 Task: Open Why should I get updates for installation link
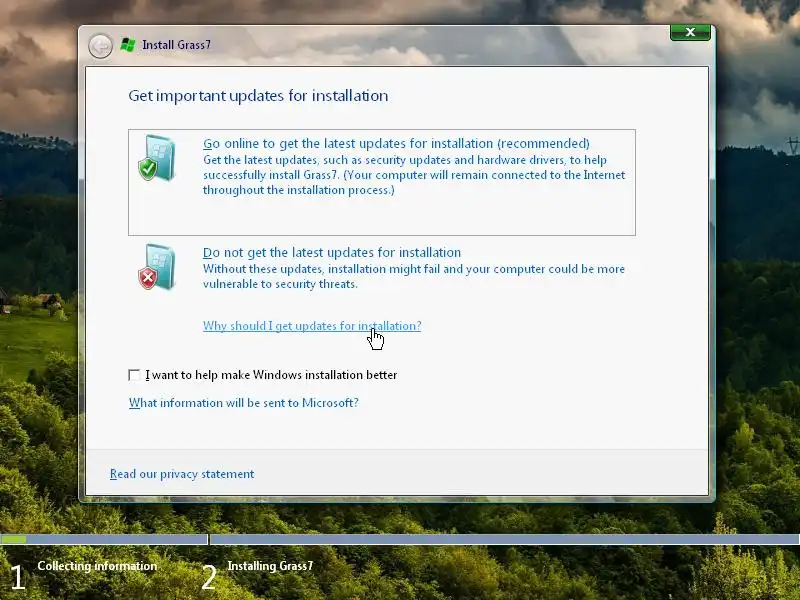[312, 326]
